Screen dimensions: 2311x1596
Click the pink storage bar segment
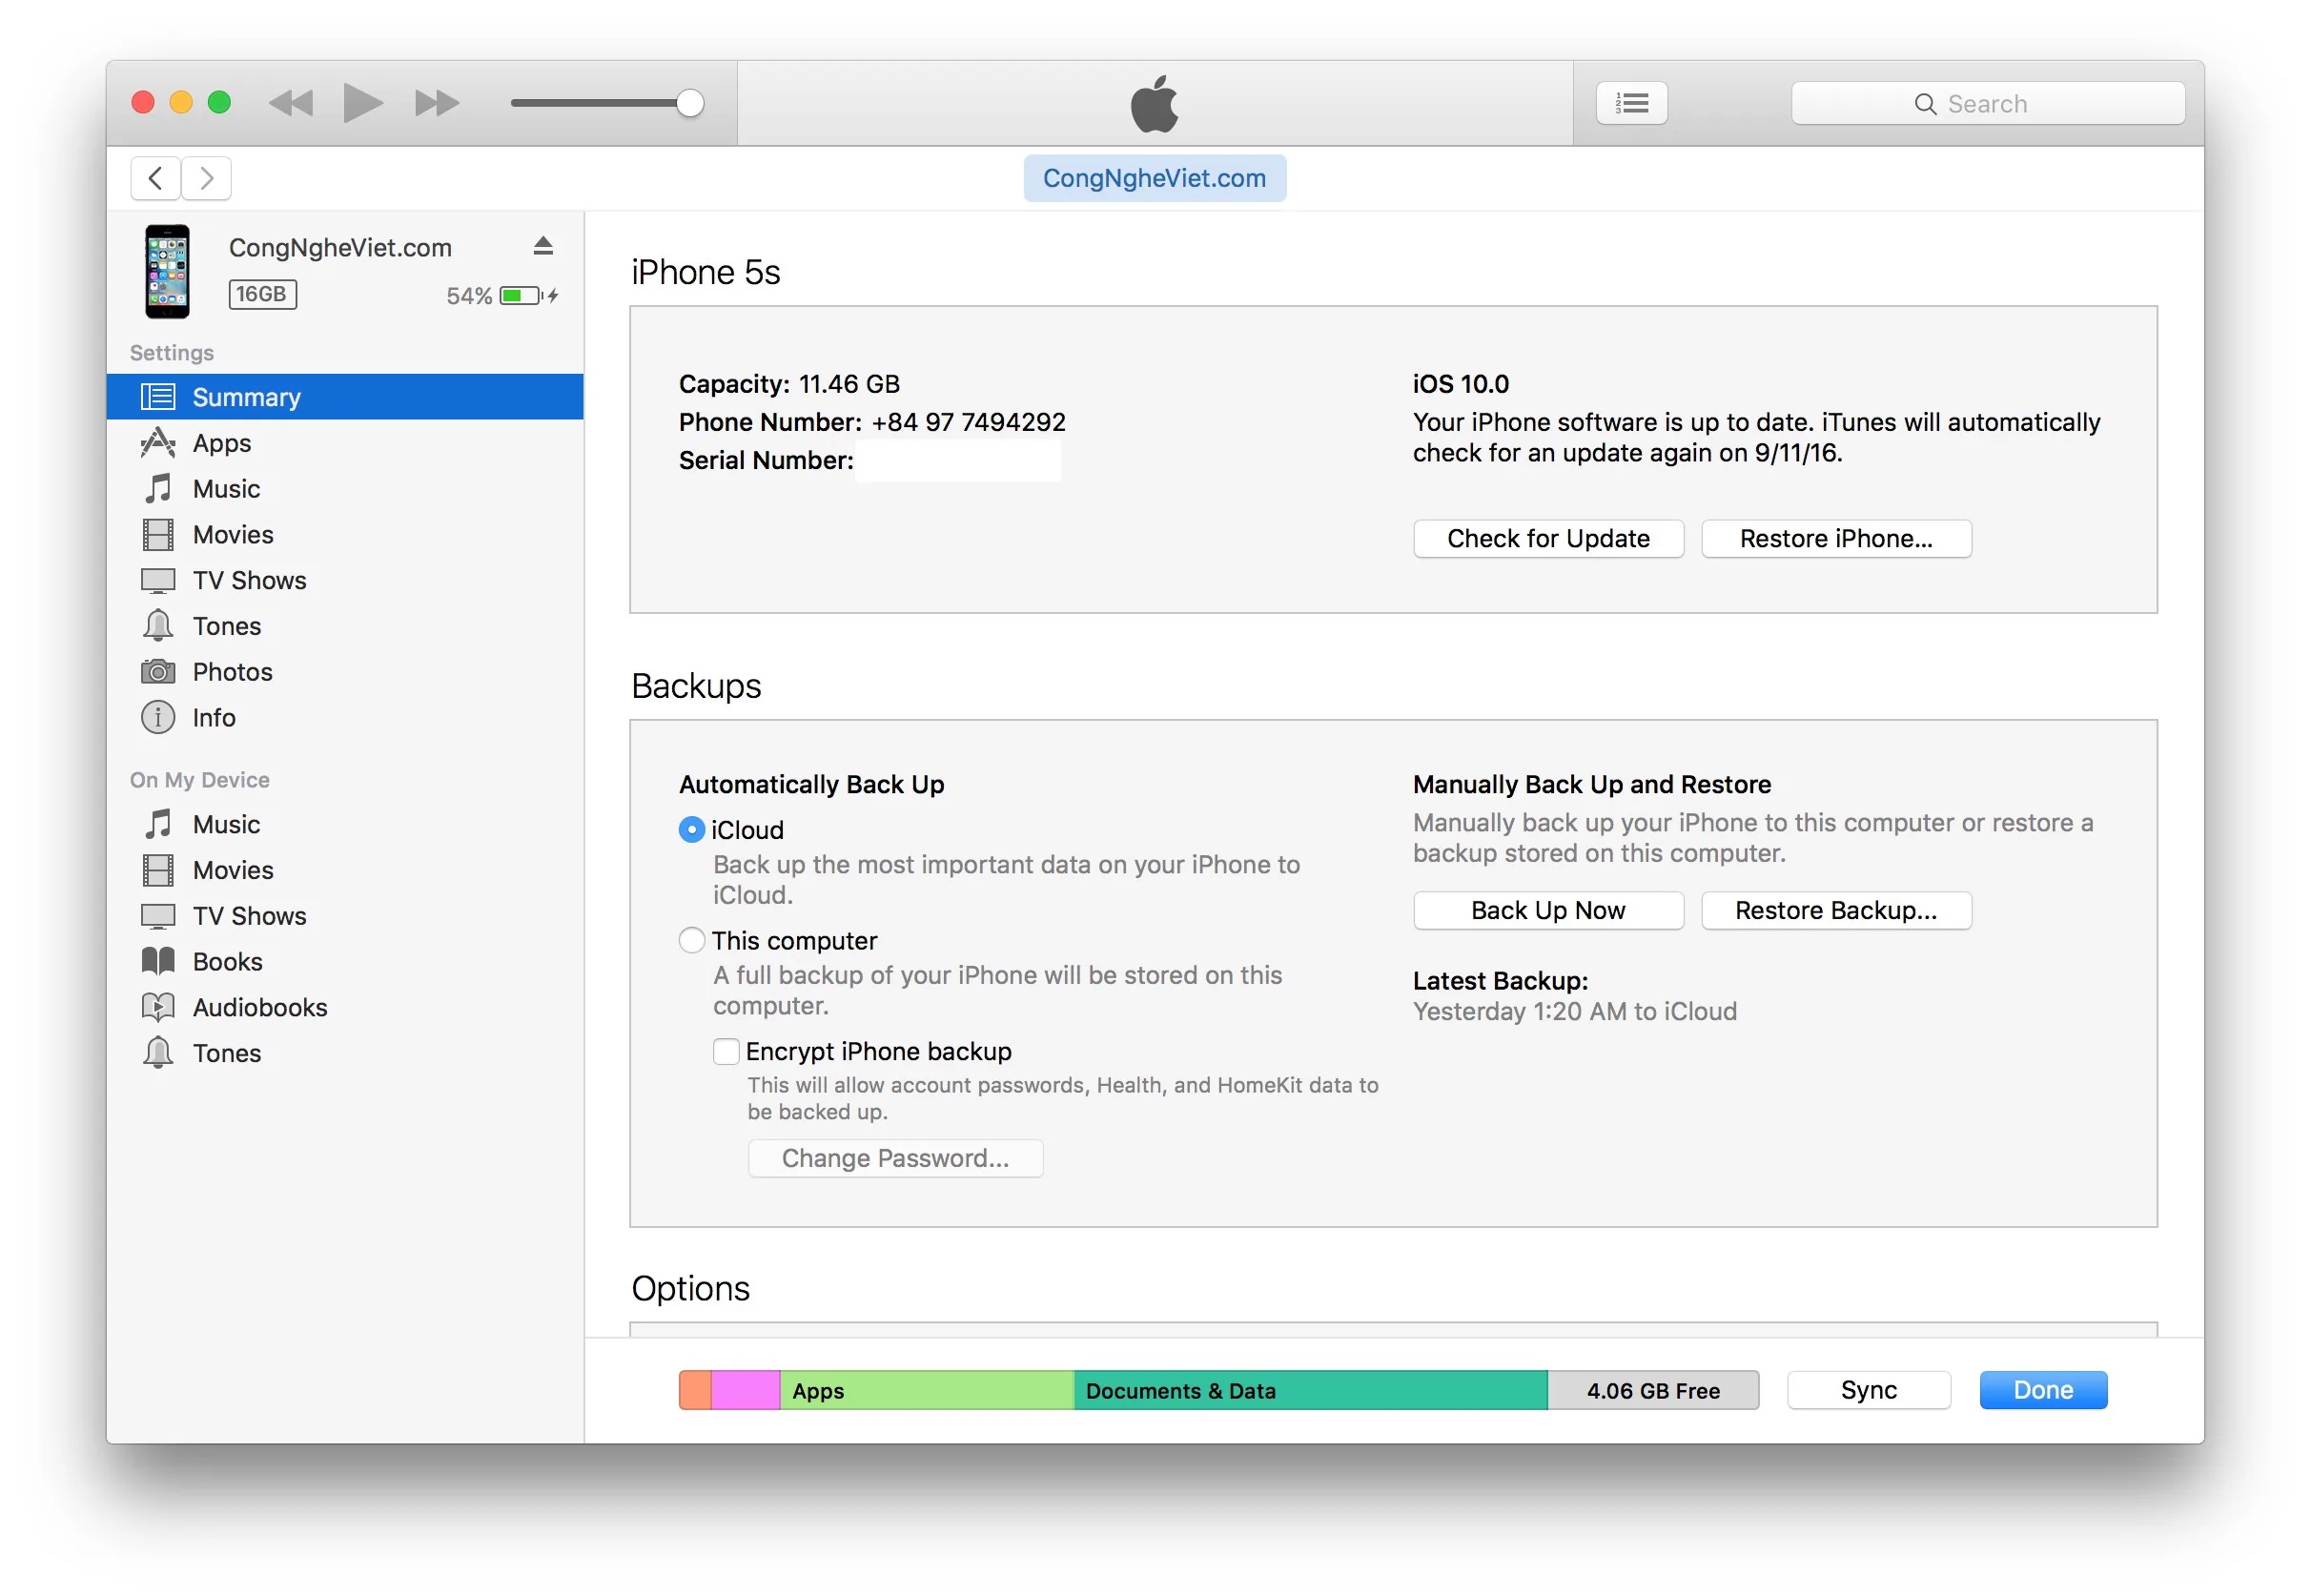(746, 1390)
